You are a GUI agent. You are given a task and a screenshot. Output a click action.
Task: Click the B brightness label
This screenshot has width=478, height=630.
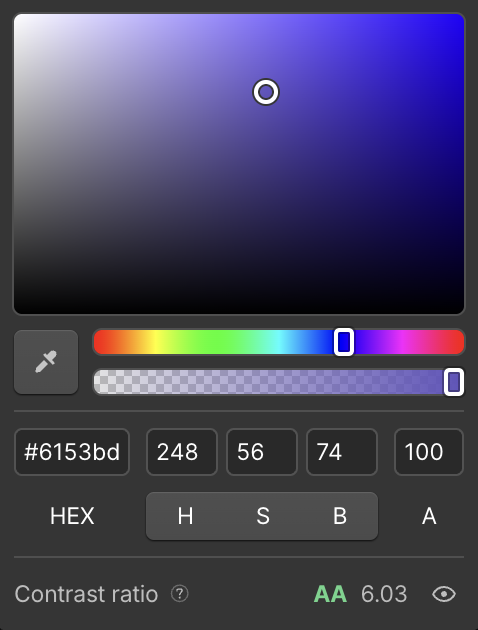[x=340, y=516]
